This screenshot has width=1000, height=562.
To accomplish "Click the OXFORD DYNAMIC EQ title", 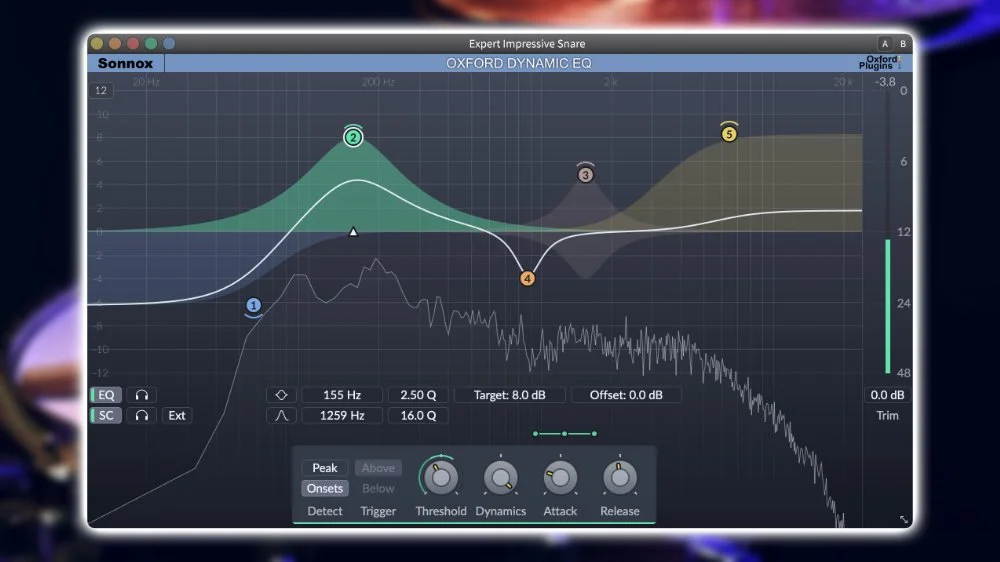I will point(518,63).
